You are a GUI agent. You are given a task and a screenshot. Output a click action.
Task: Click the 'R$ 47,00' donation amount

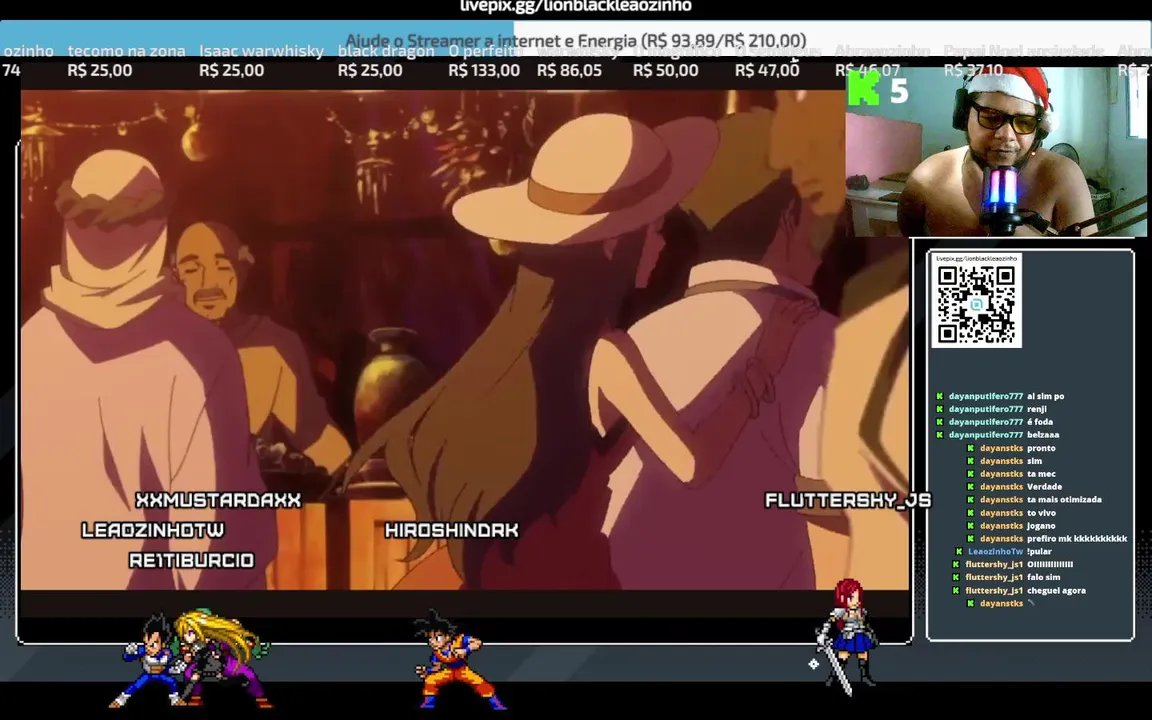tap(767, 71)
